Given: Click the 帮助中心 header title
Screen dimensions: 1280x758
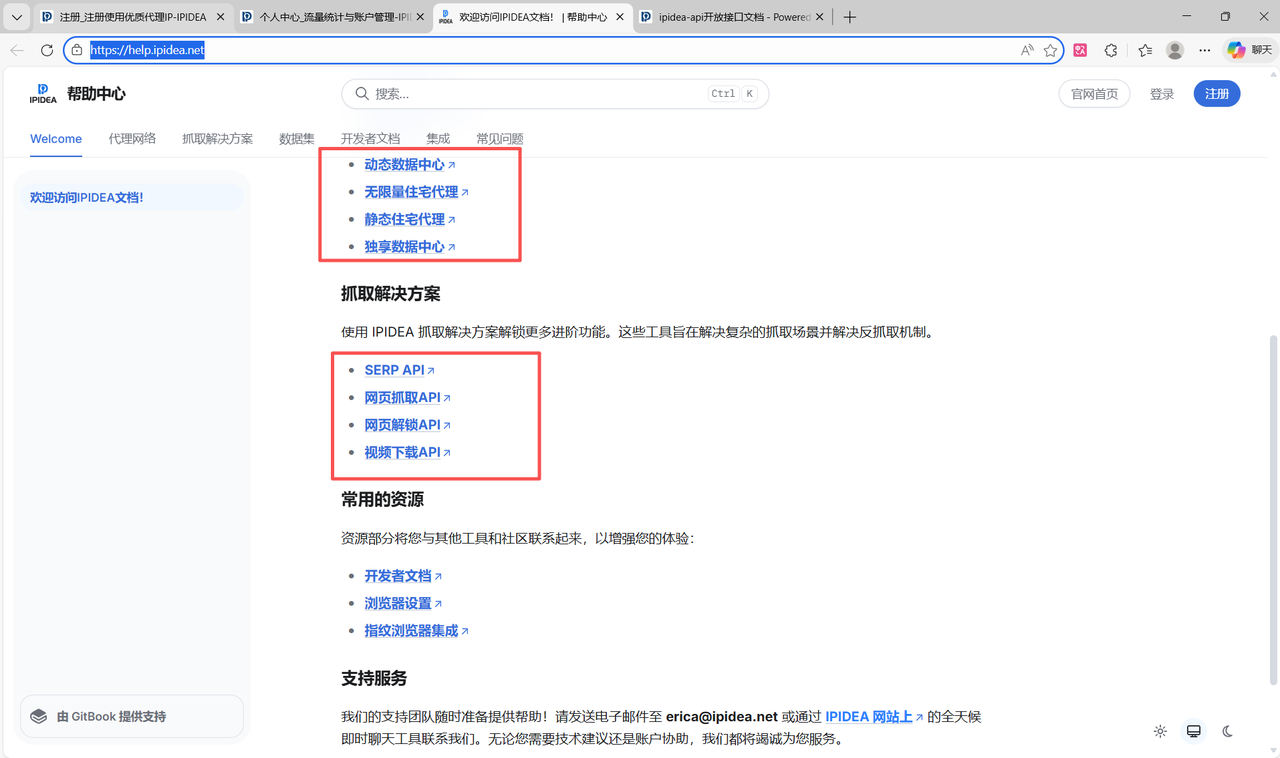Looking at the screenshot, I should coord(96,94).
